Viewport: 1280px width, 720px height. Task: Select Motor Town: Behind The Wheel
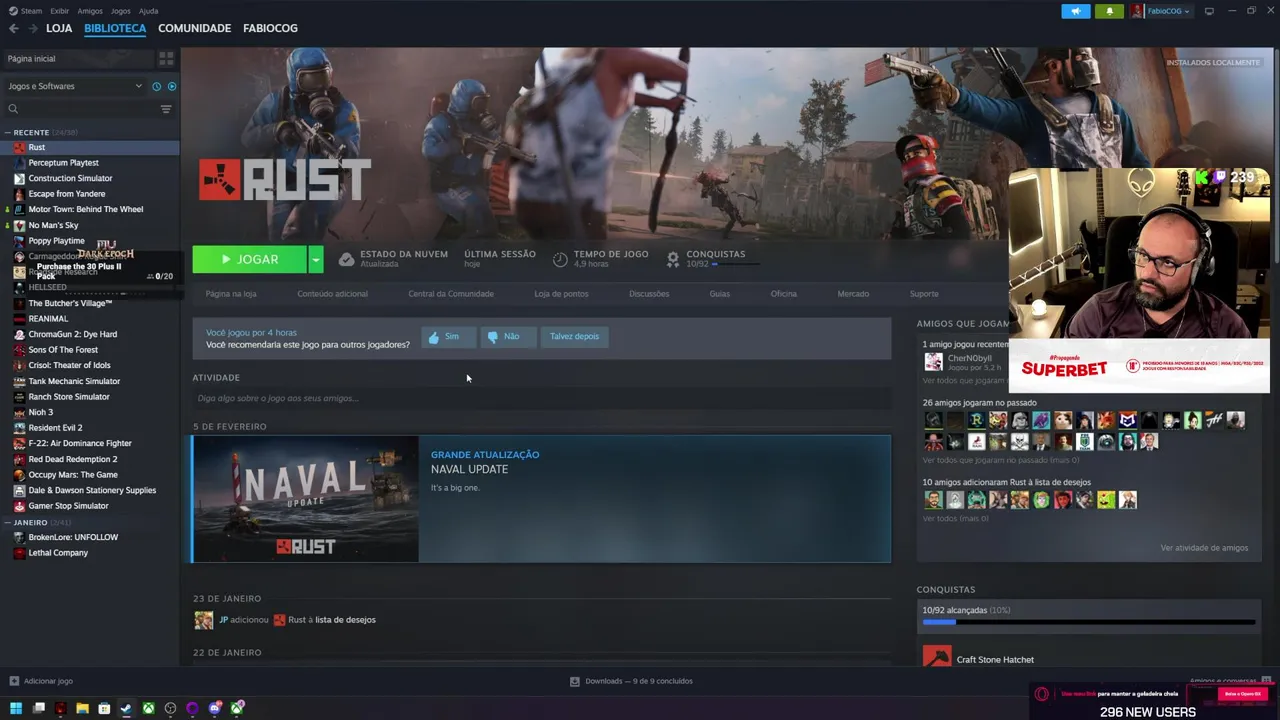pyautogui.click(x=86, y=209)
